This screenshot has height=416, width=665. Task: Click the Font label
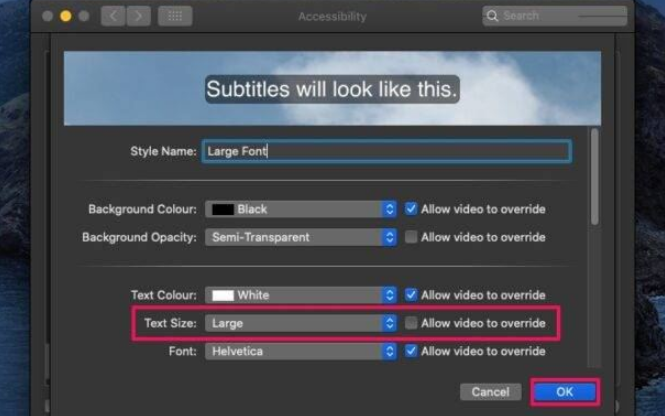pyautogui.click(x=182, y=352)
